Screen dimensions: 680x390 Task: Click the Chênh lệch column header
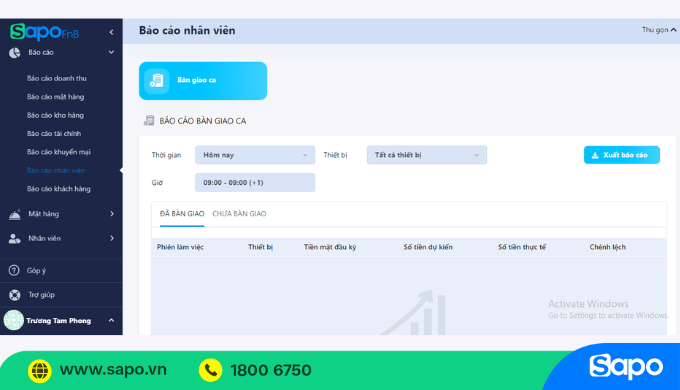607,247
